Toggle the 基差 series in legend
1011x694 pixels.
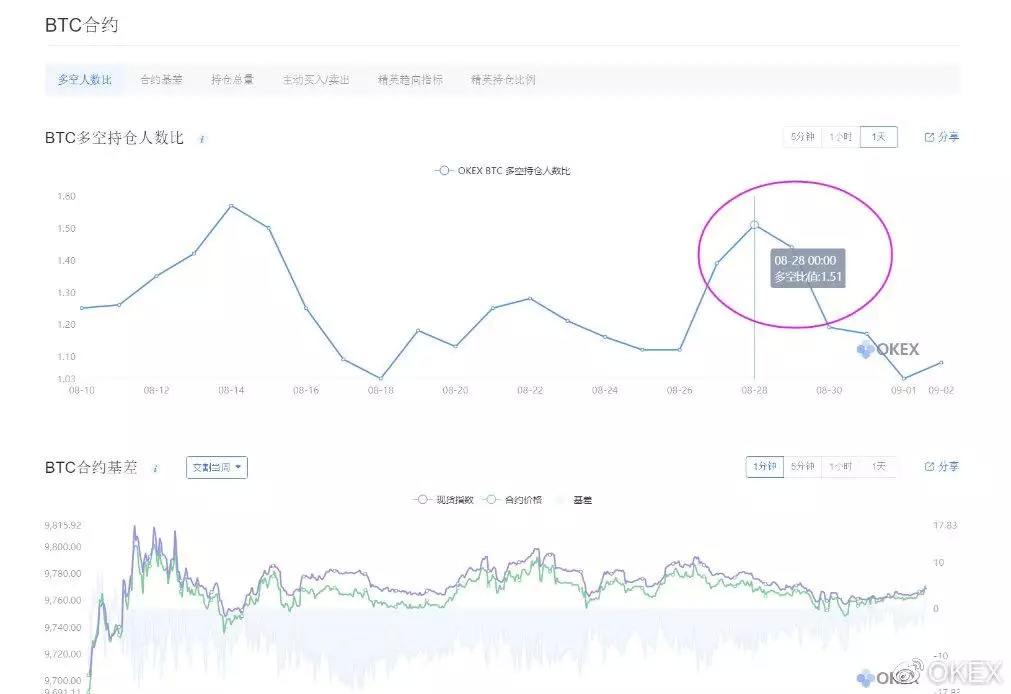tap(575, 499)
